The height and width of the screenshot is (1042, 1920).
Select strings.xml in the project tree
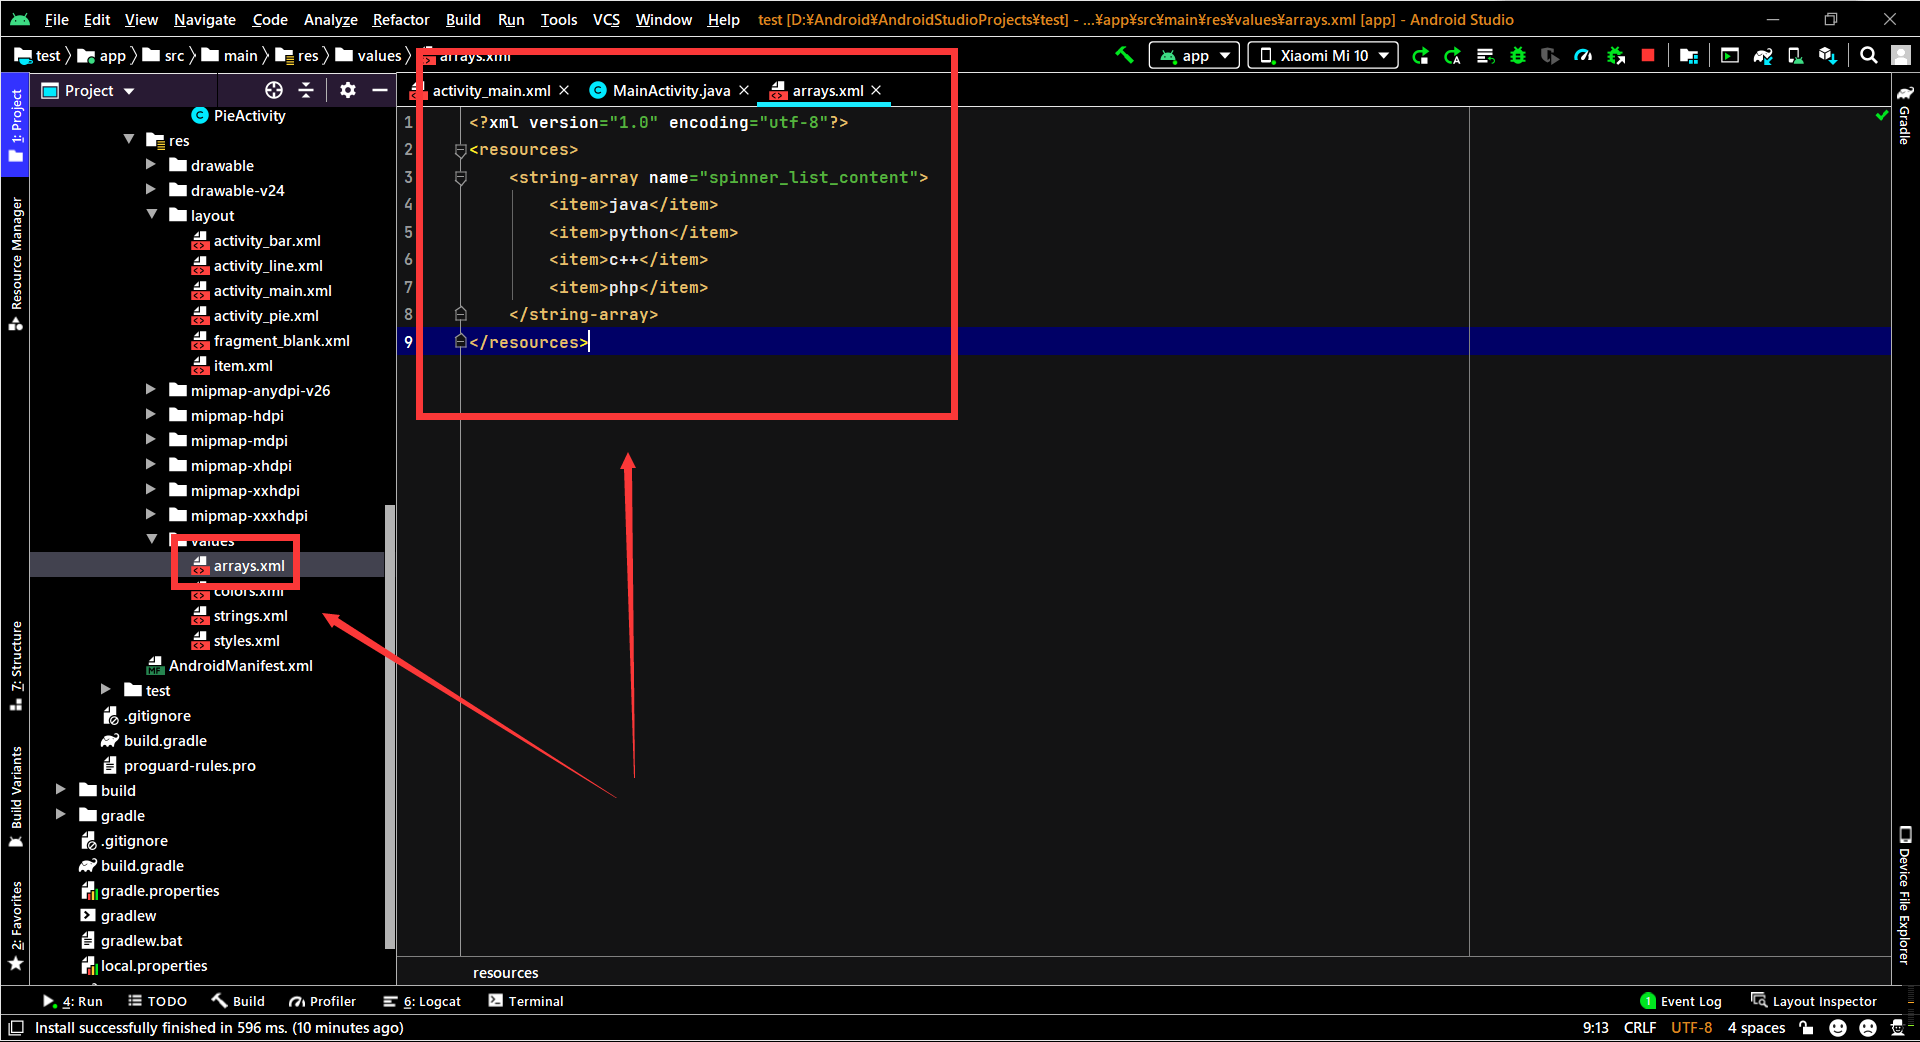point(250,615)
